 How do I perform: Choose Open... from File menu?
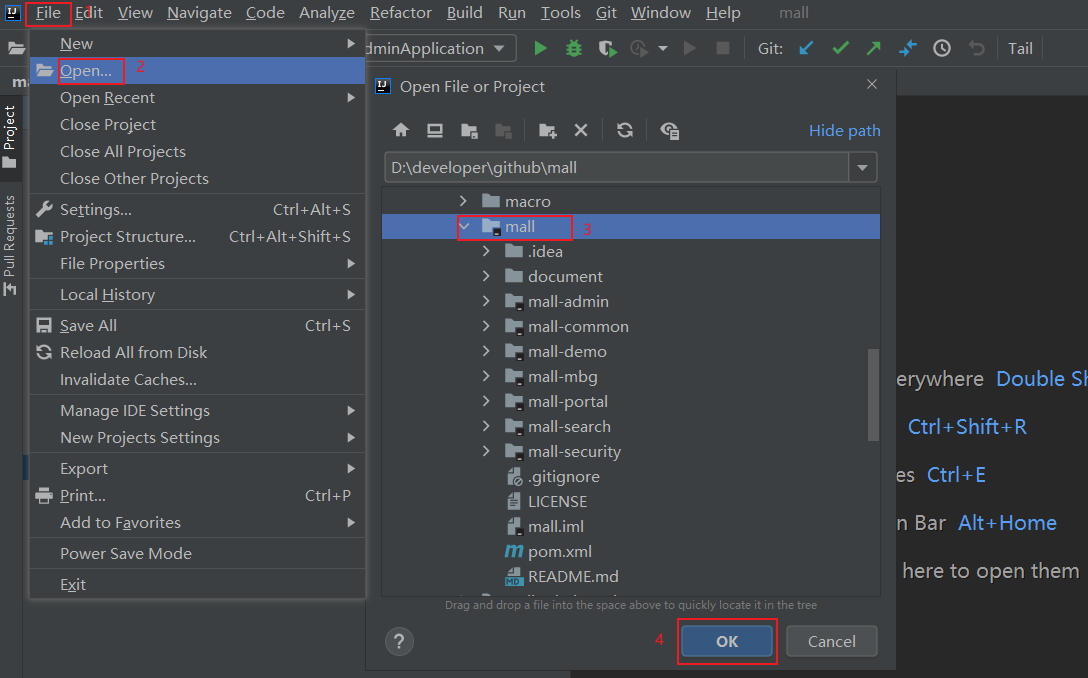pyautogui.click(x=198, y=71)
